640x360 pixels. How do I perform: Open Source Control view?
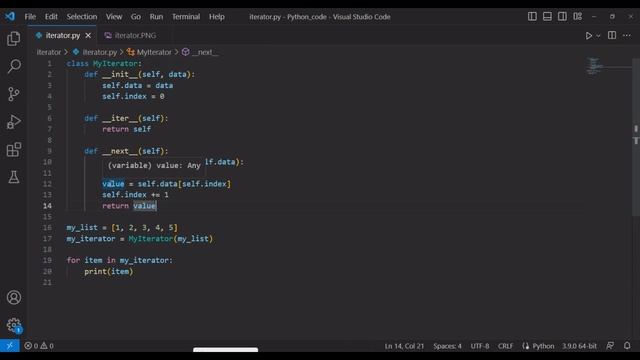[13, 94]
